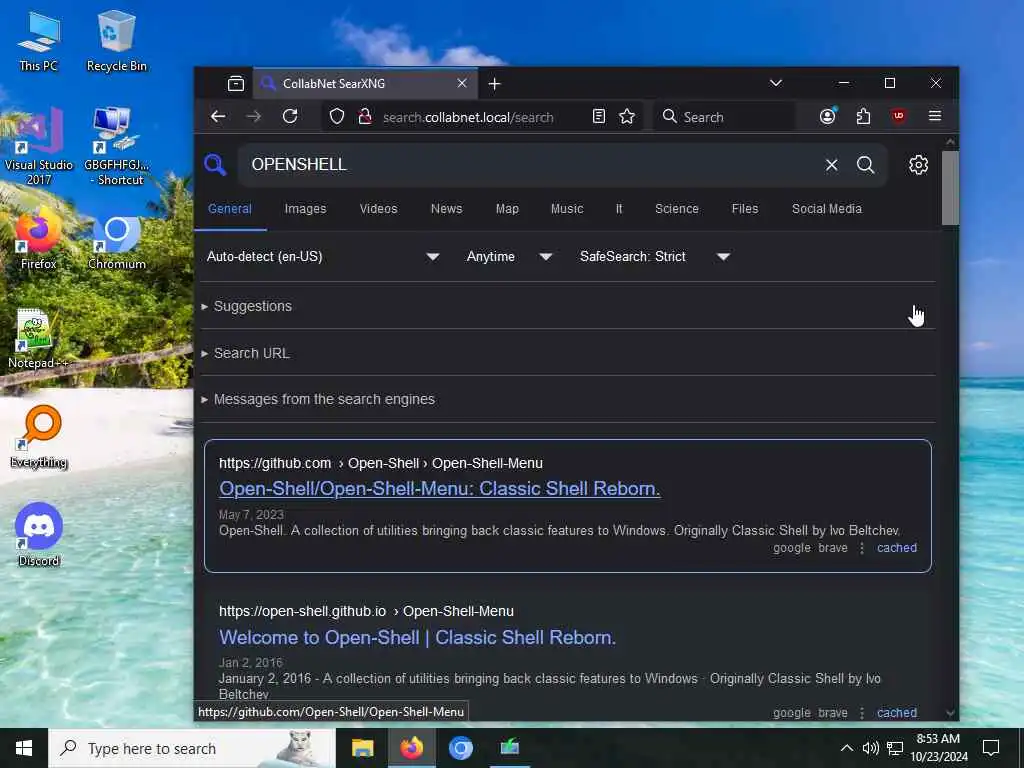Open Firefox account profile icon
The image size is (1024, 768).
coord(827,116)
